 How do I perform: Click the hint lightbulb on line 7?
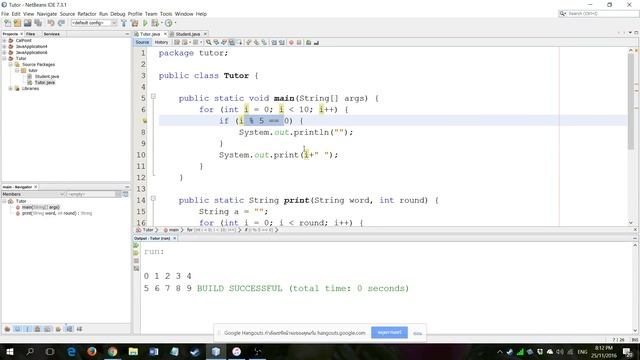coord(144,120)
